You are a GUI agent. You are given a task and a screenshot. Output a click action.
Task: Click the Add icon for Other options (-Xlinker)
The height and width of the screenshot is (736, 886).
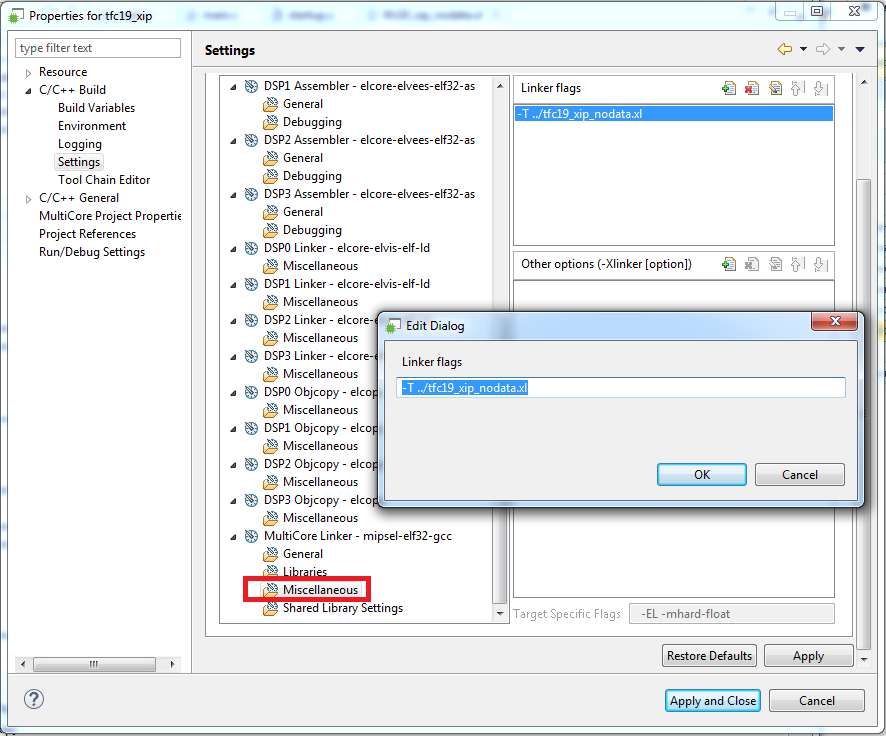[729, 265]
